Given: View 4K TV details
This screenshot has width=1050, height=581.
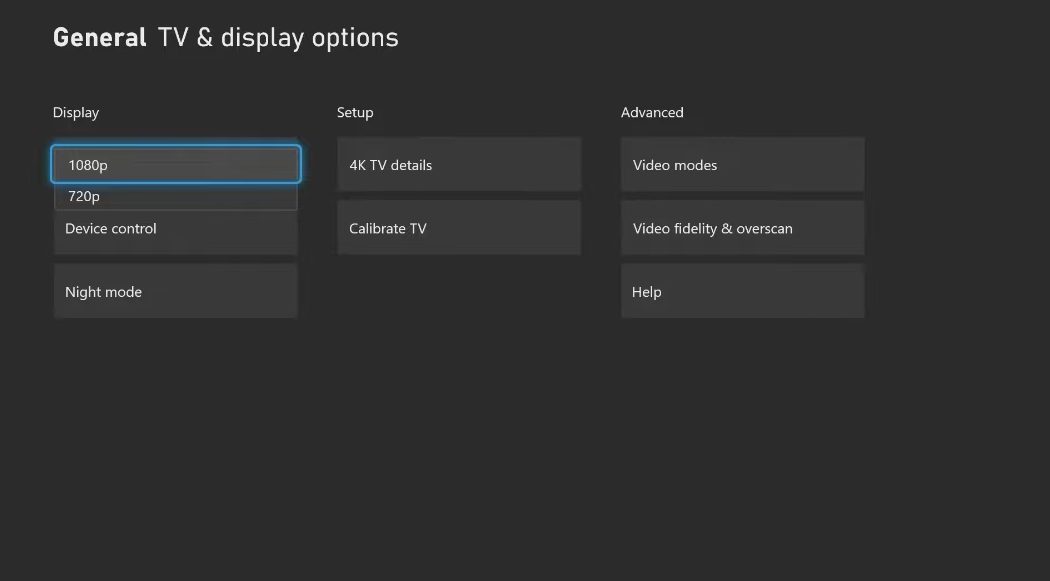Looking at the screenshot, I should (458, 164).
